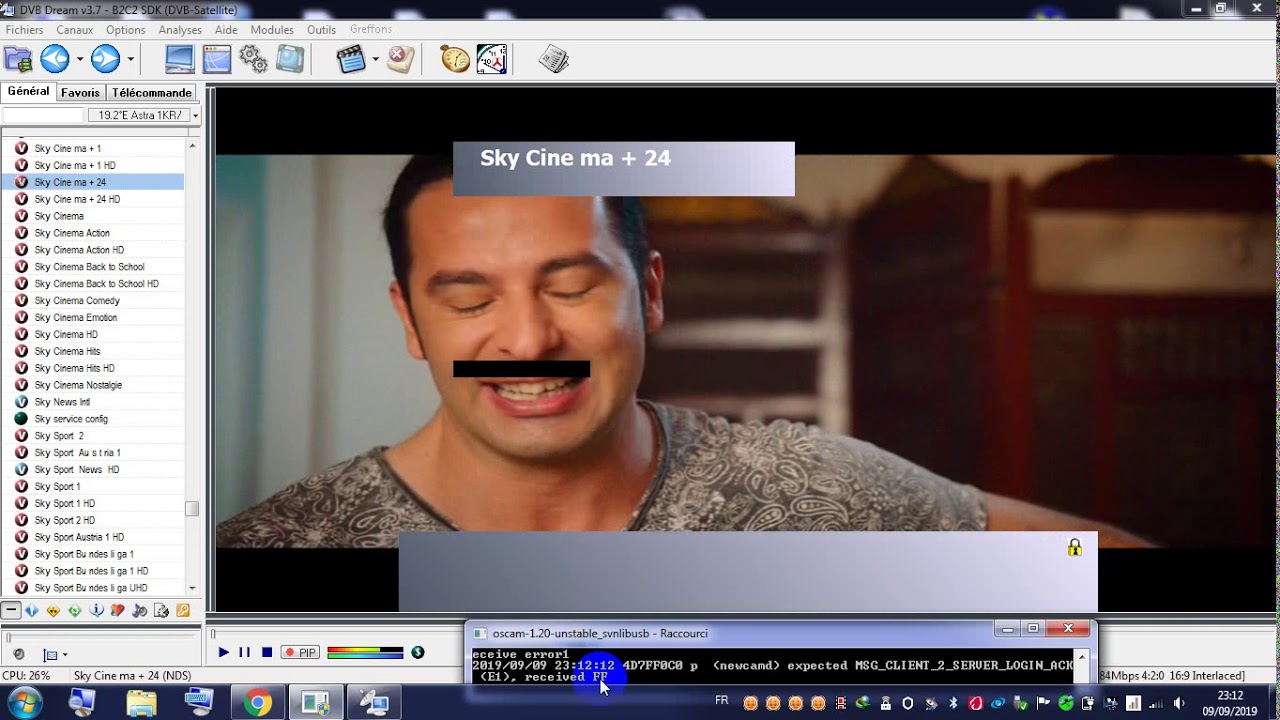This screenshot has width=1280, height=720.
Task: Open the stopwatch timer icon
Action: [455, 60]
